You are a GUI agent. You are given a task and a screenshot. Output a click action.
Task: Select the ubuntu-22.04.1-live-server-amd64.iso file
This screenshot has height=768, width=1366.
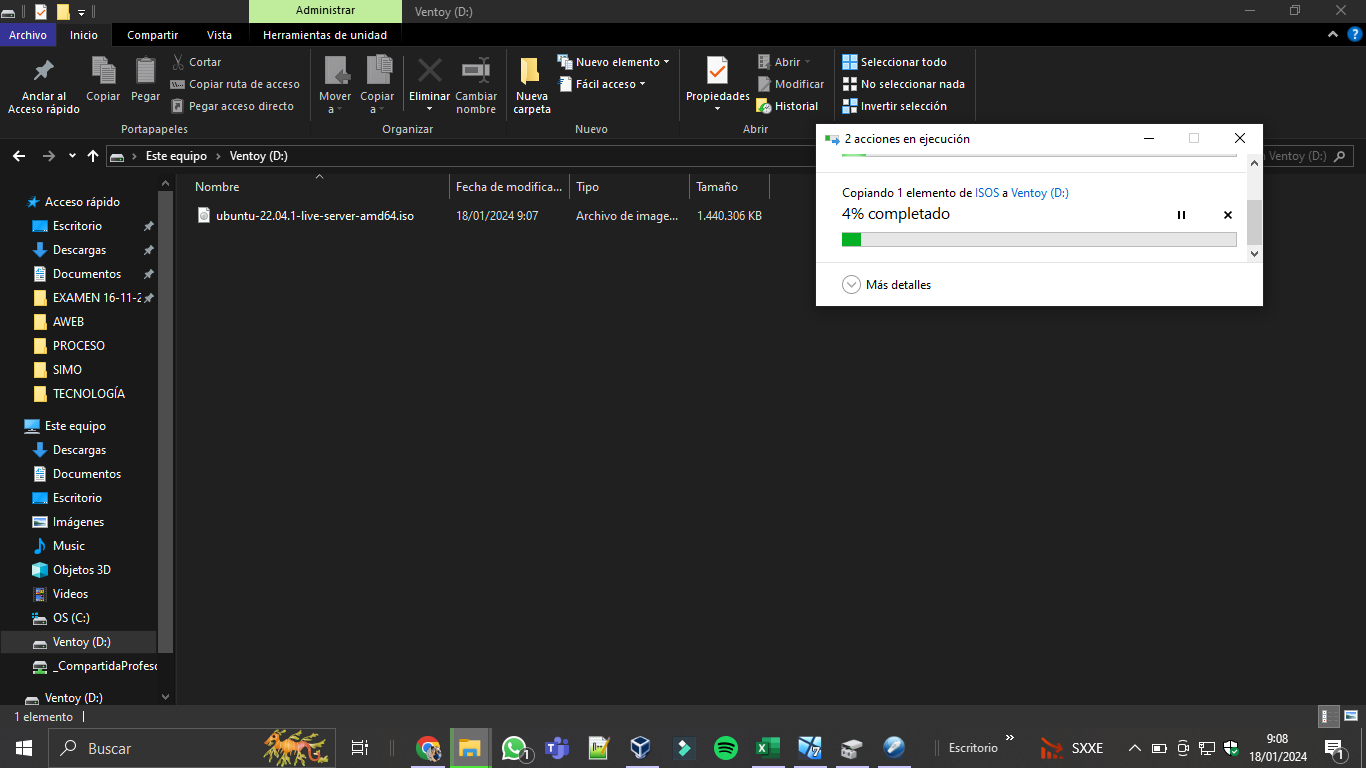coord(314,216)
